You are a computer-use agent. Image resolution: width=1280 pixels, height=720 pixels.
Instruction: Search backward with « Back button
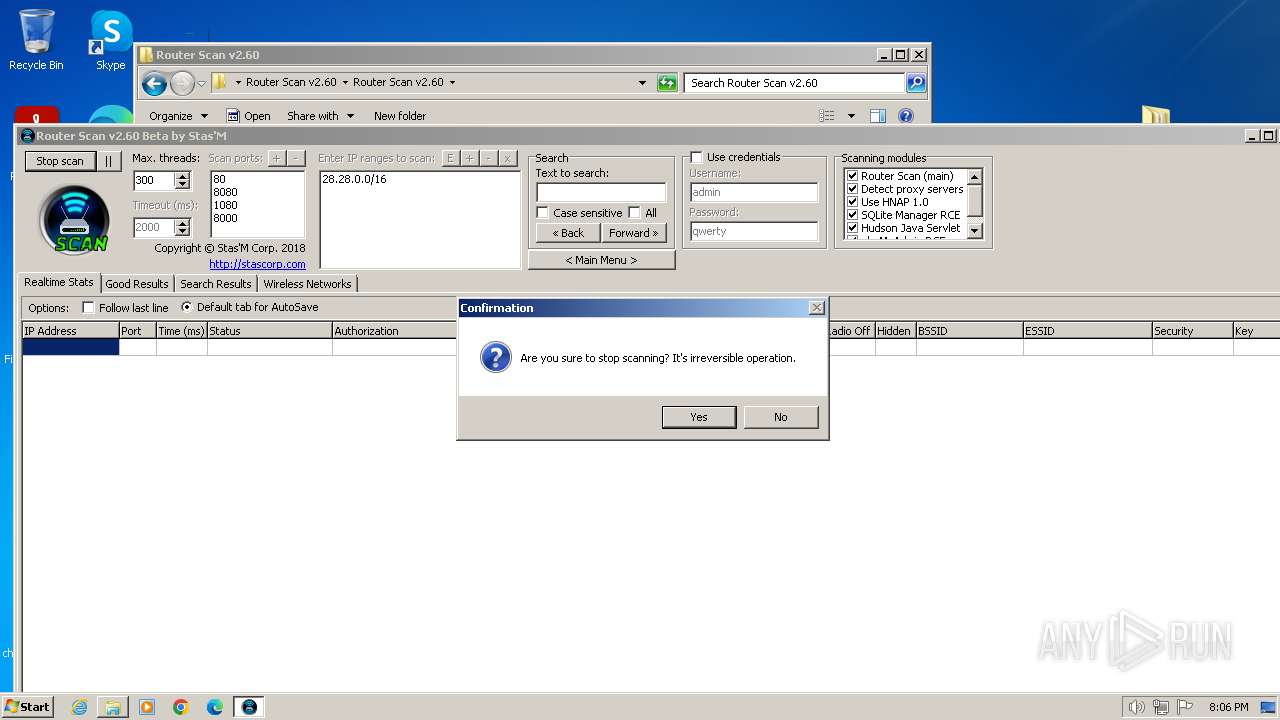(x=568, y=233)
